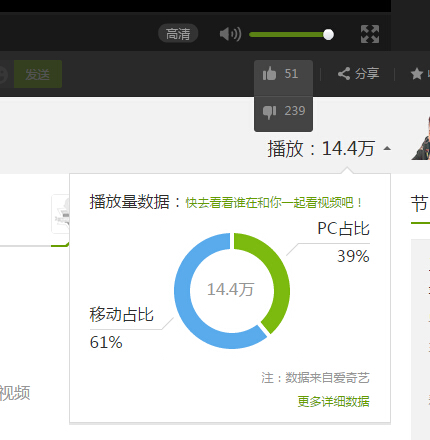Click the 分享 share label

(x=367, y=73)
